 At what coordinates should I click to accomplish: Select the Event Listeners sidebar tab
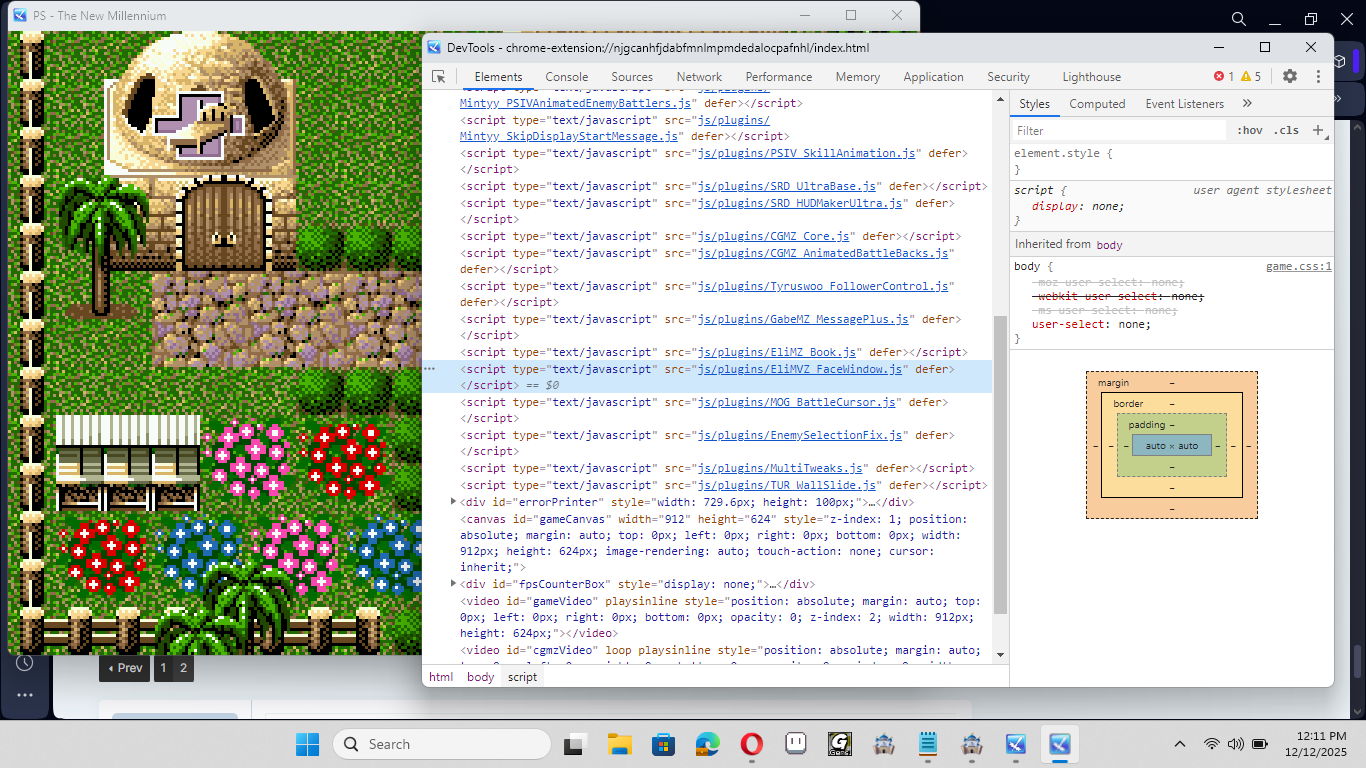[1184, 104]
